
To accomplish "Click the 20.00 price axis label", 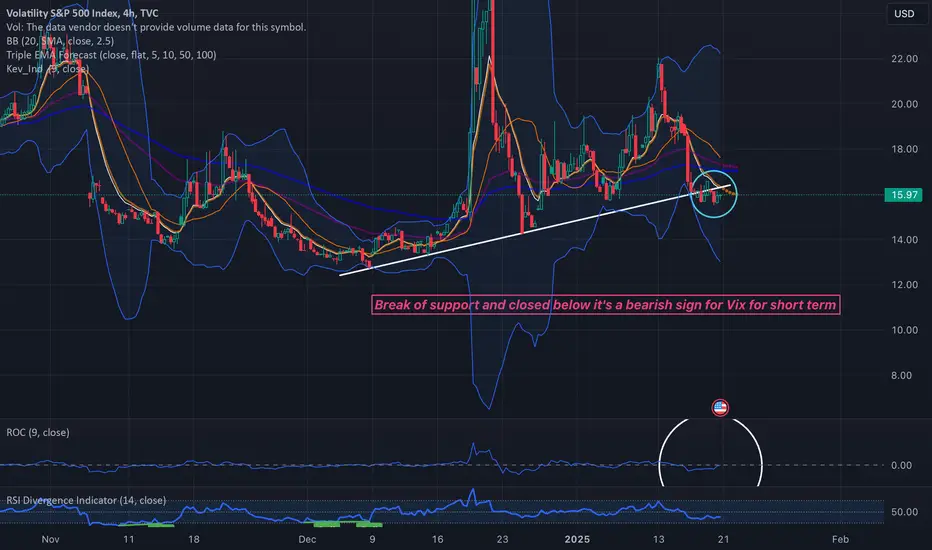I will tap(904, 104).
